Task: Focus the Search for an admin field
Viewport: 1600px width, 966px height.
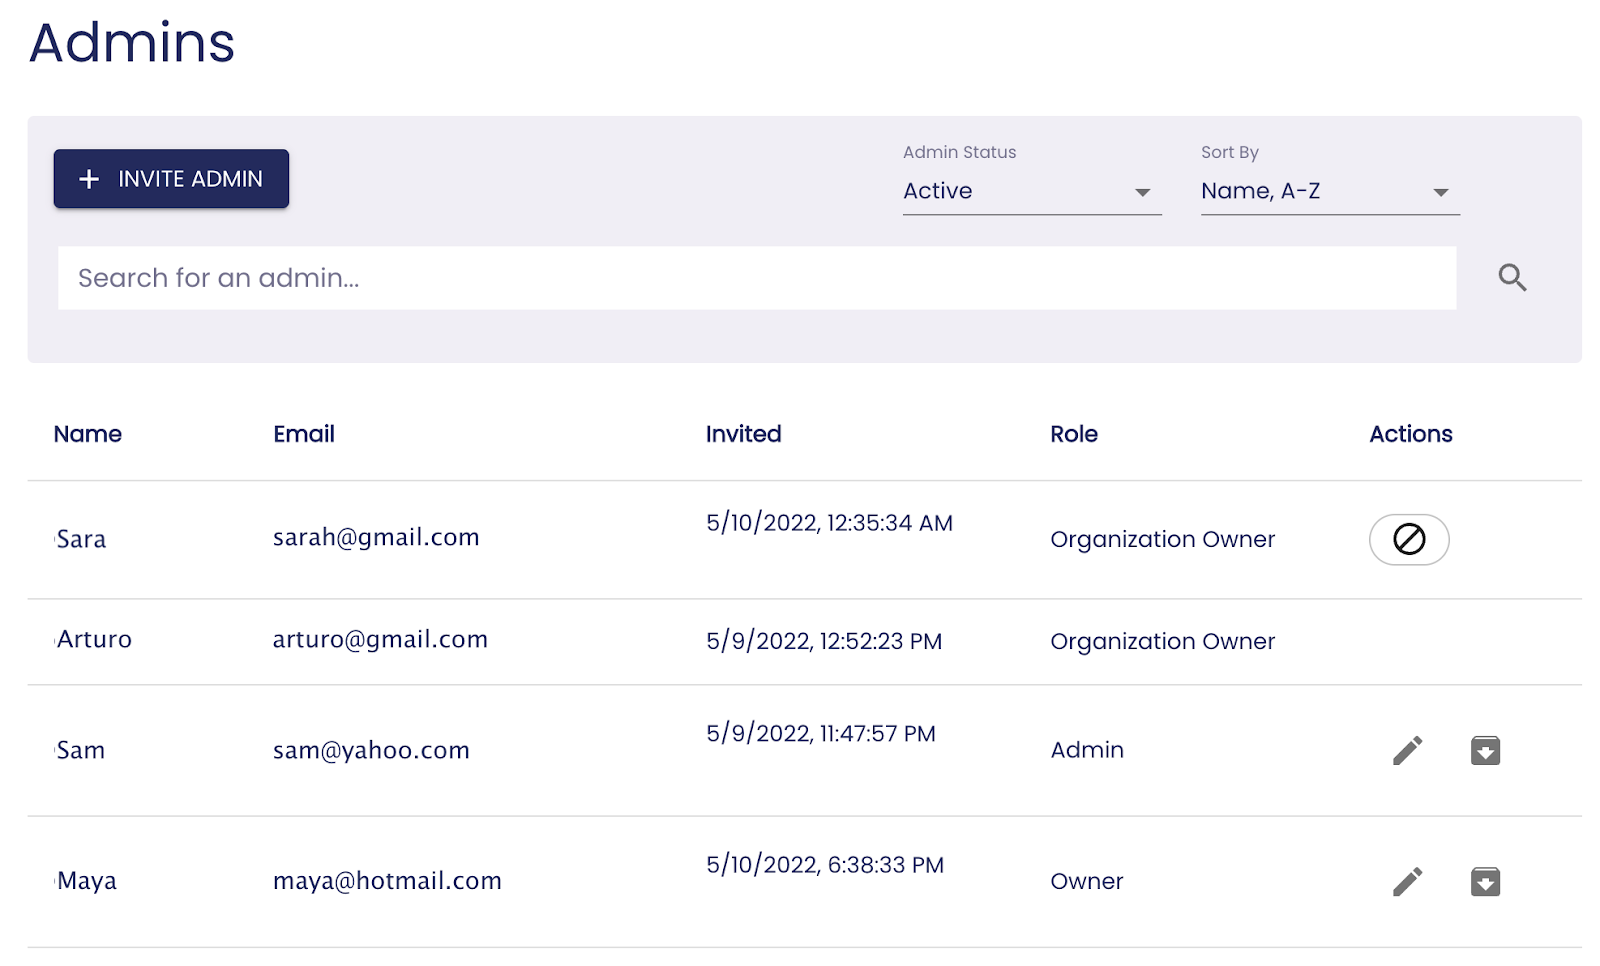Action: [757, 278]
